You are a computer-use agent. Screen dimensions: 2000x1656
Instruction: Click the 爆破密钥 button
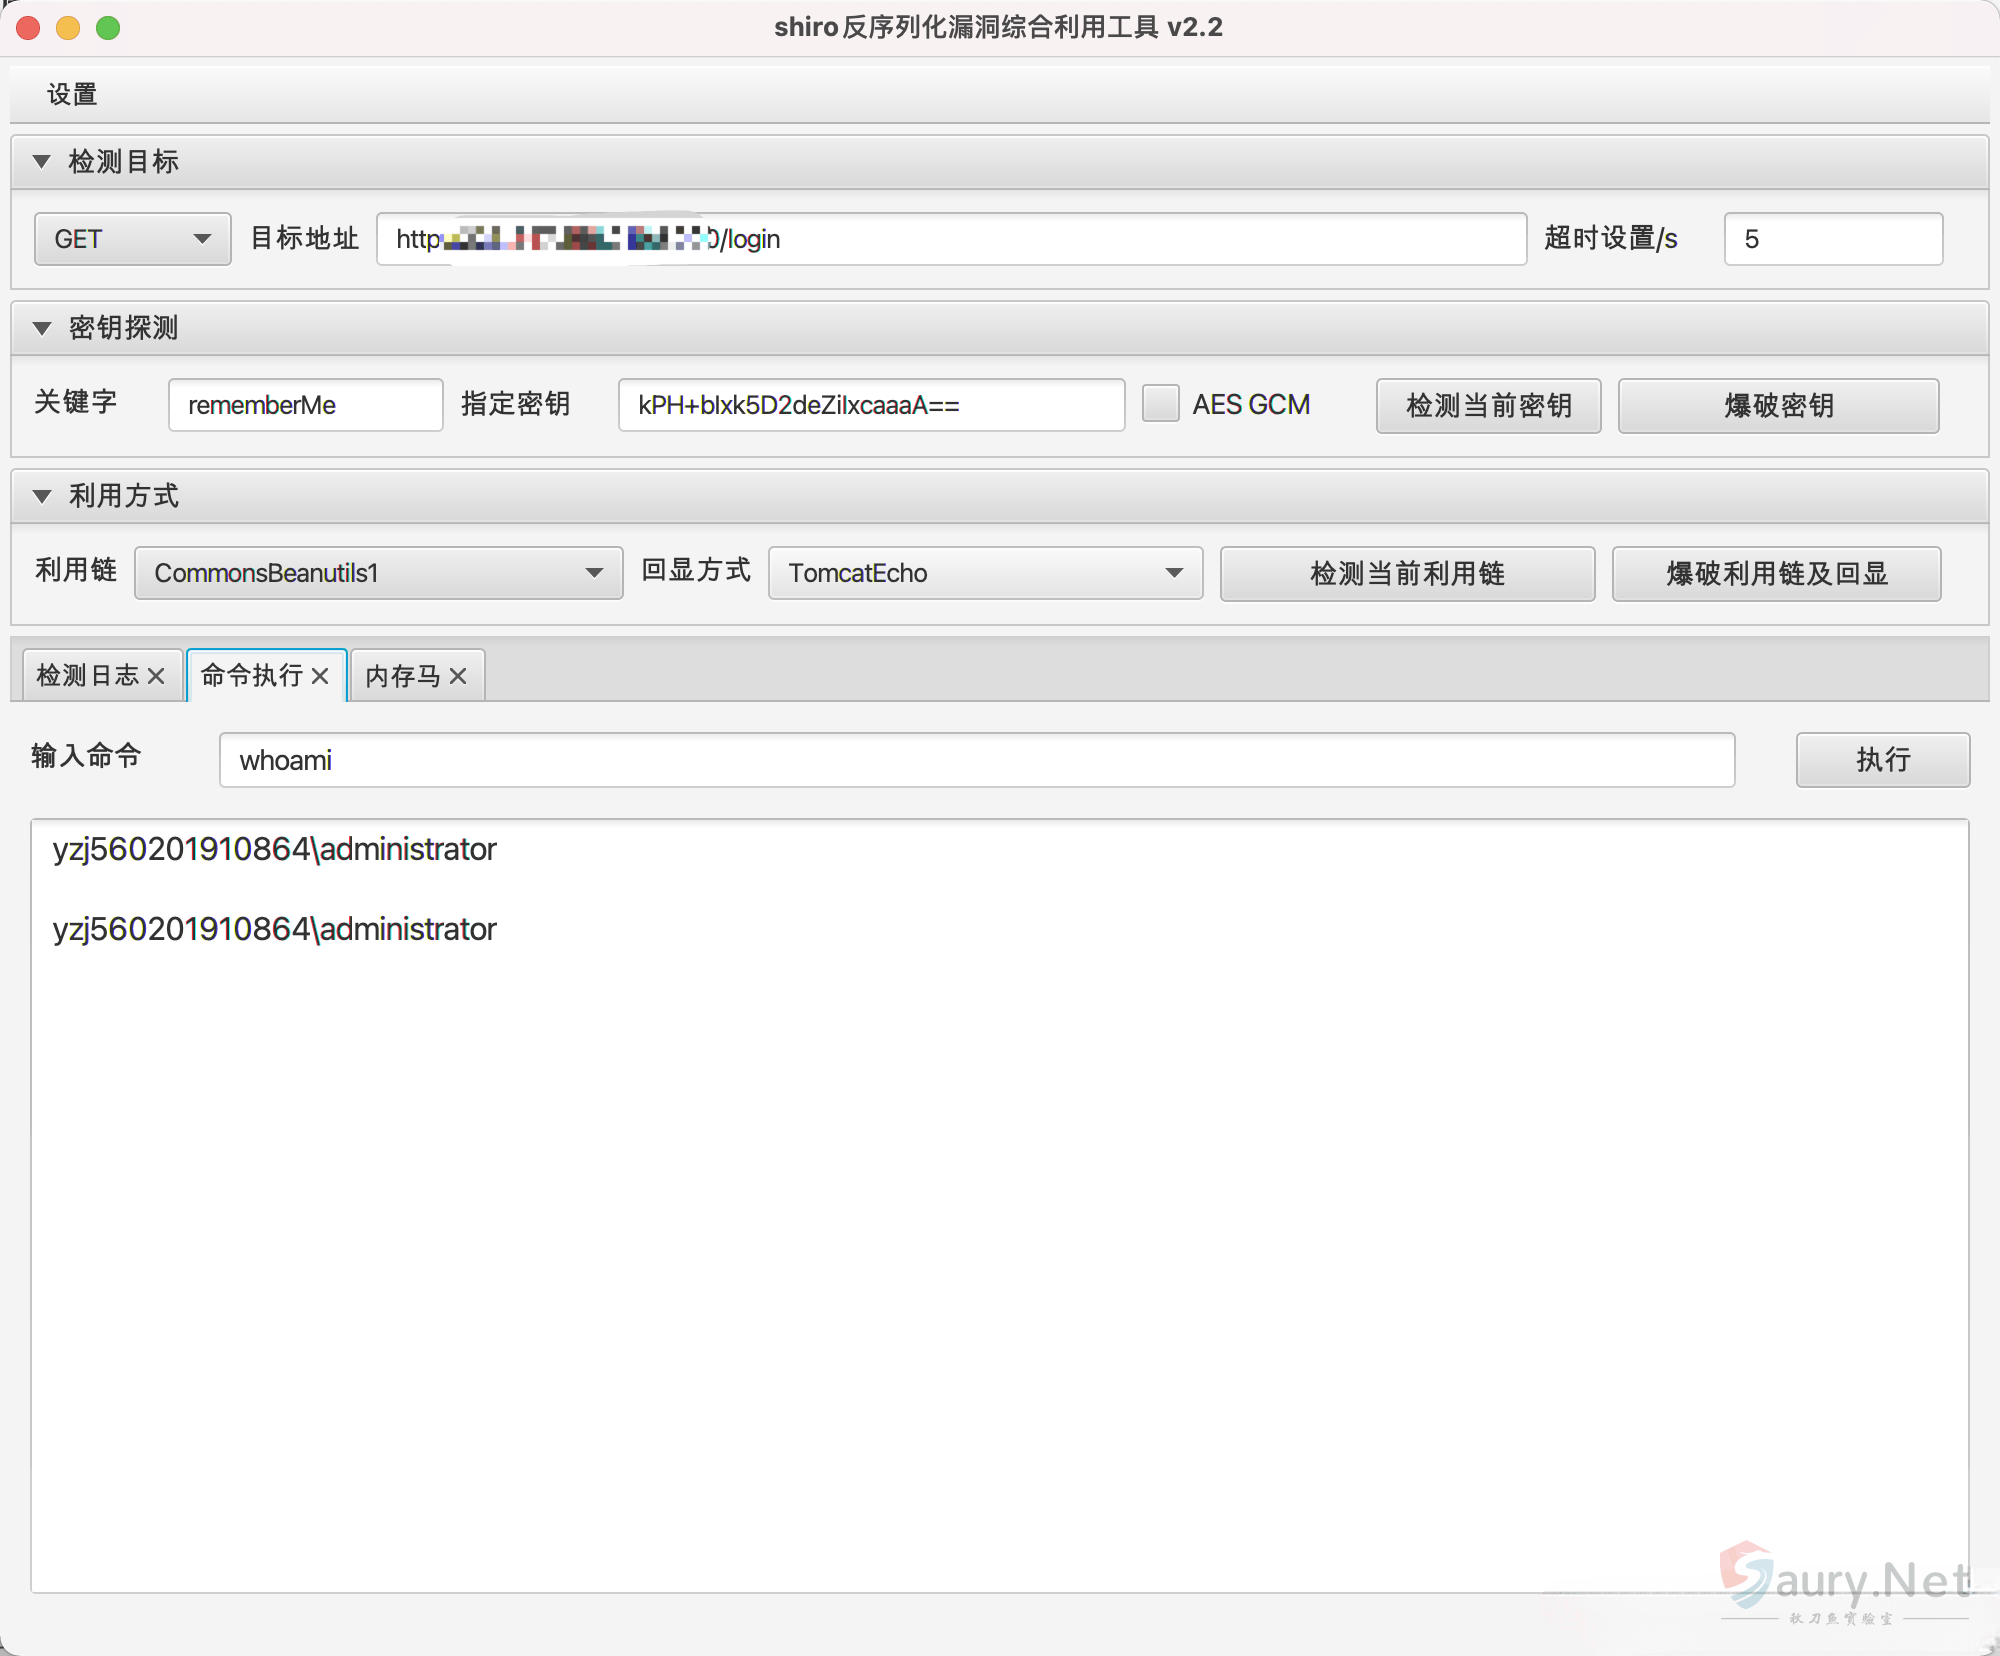(x=1778, y=405)
